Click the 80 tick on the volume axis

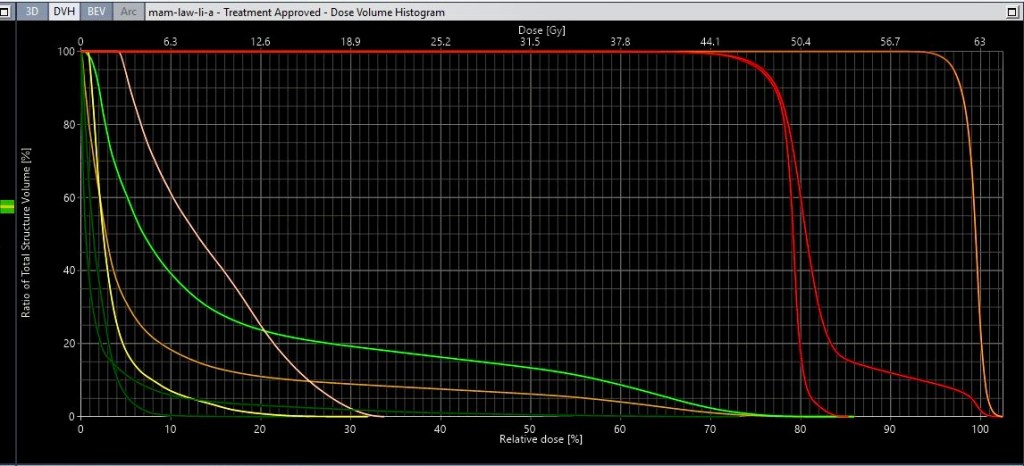point(68,125)
